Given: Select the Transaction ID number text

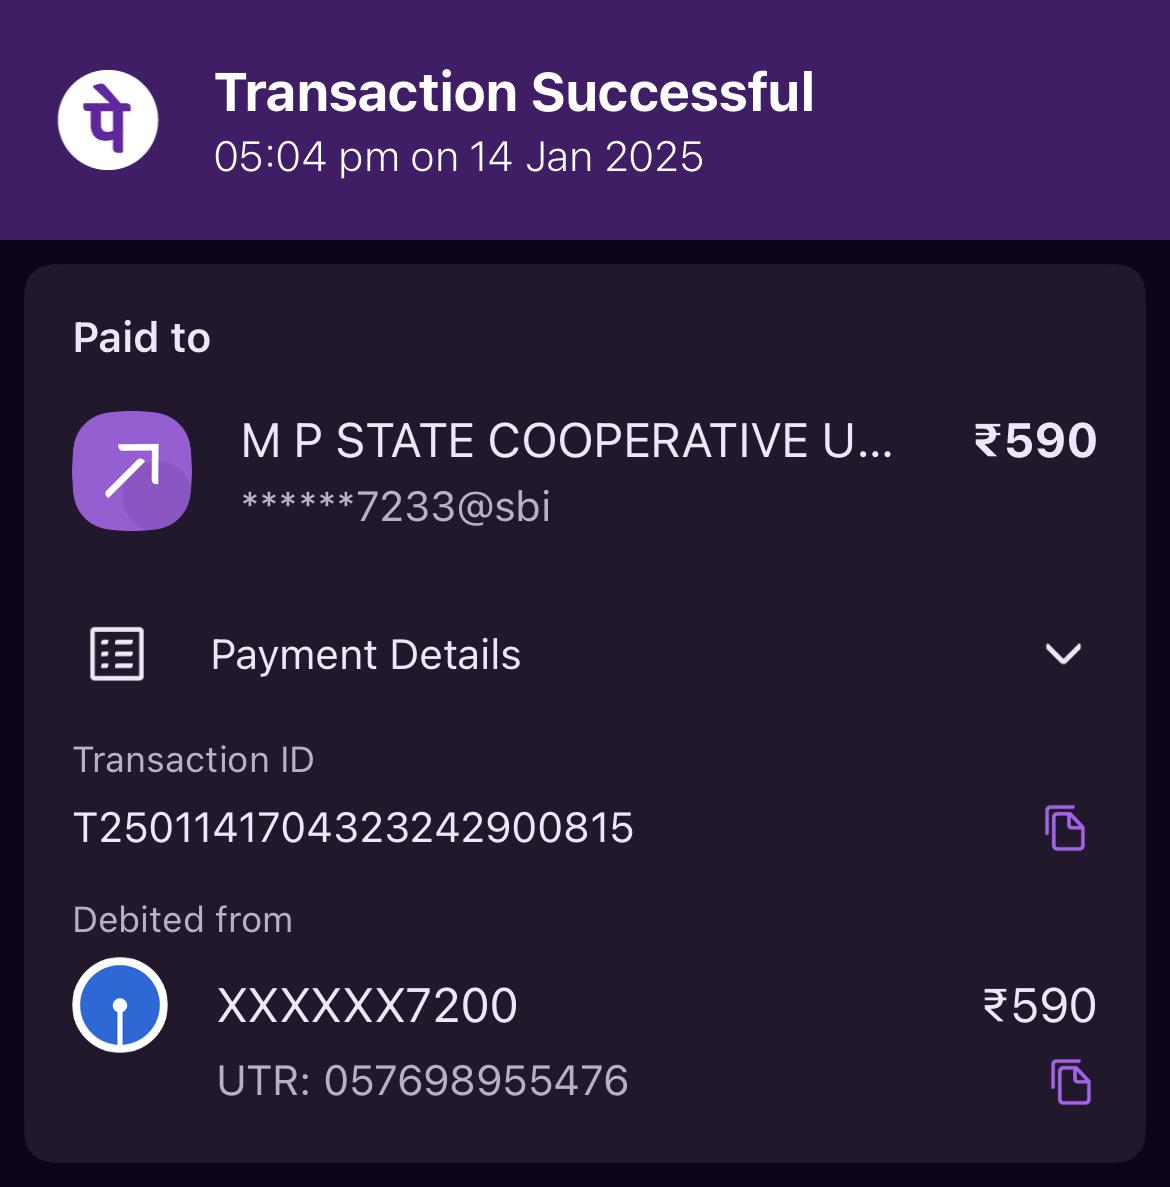Looking at the screenshot, I should (353, 827).
